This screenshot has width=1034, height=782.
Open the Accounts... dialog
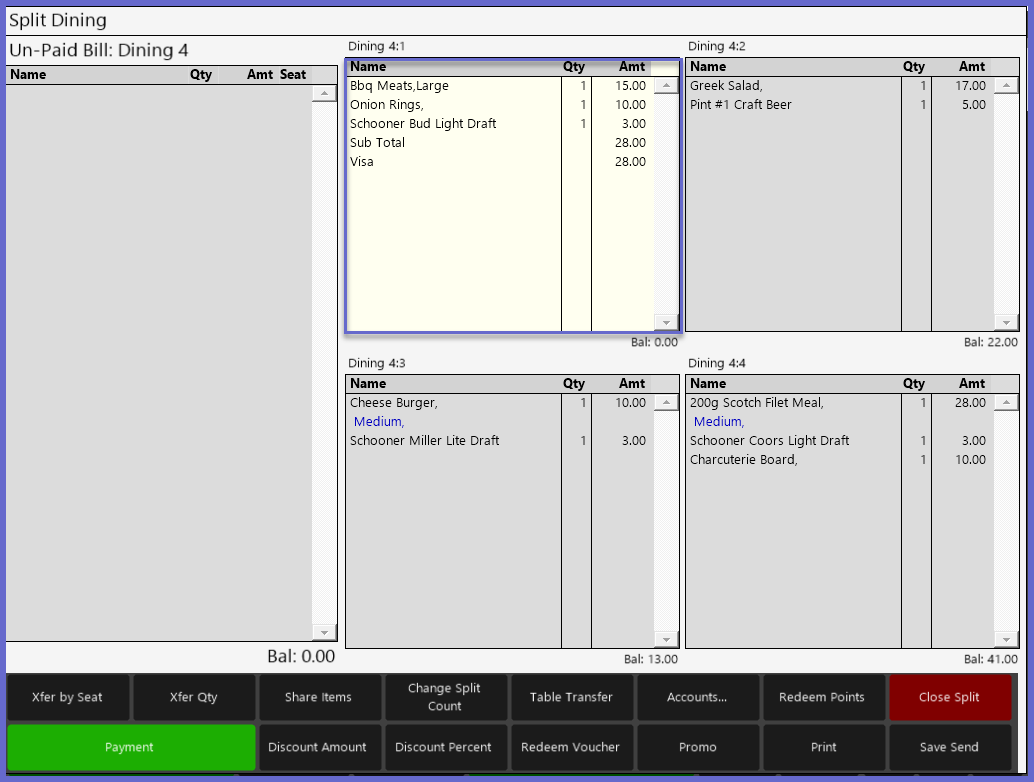(697, 697)
